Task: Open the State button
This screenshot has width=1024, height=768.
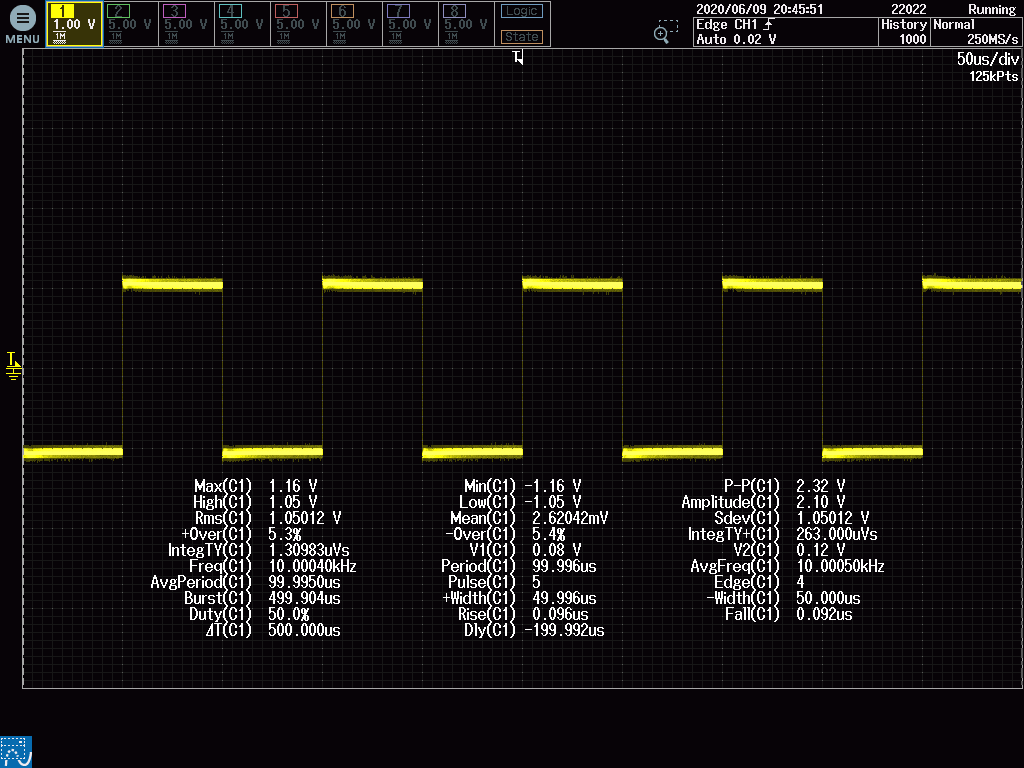Action: (522, 37)
